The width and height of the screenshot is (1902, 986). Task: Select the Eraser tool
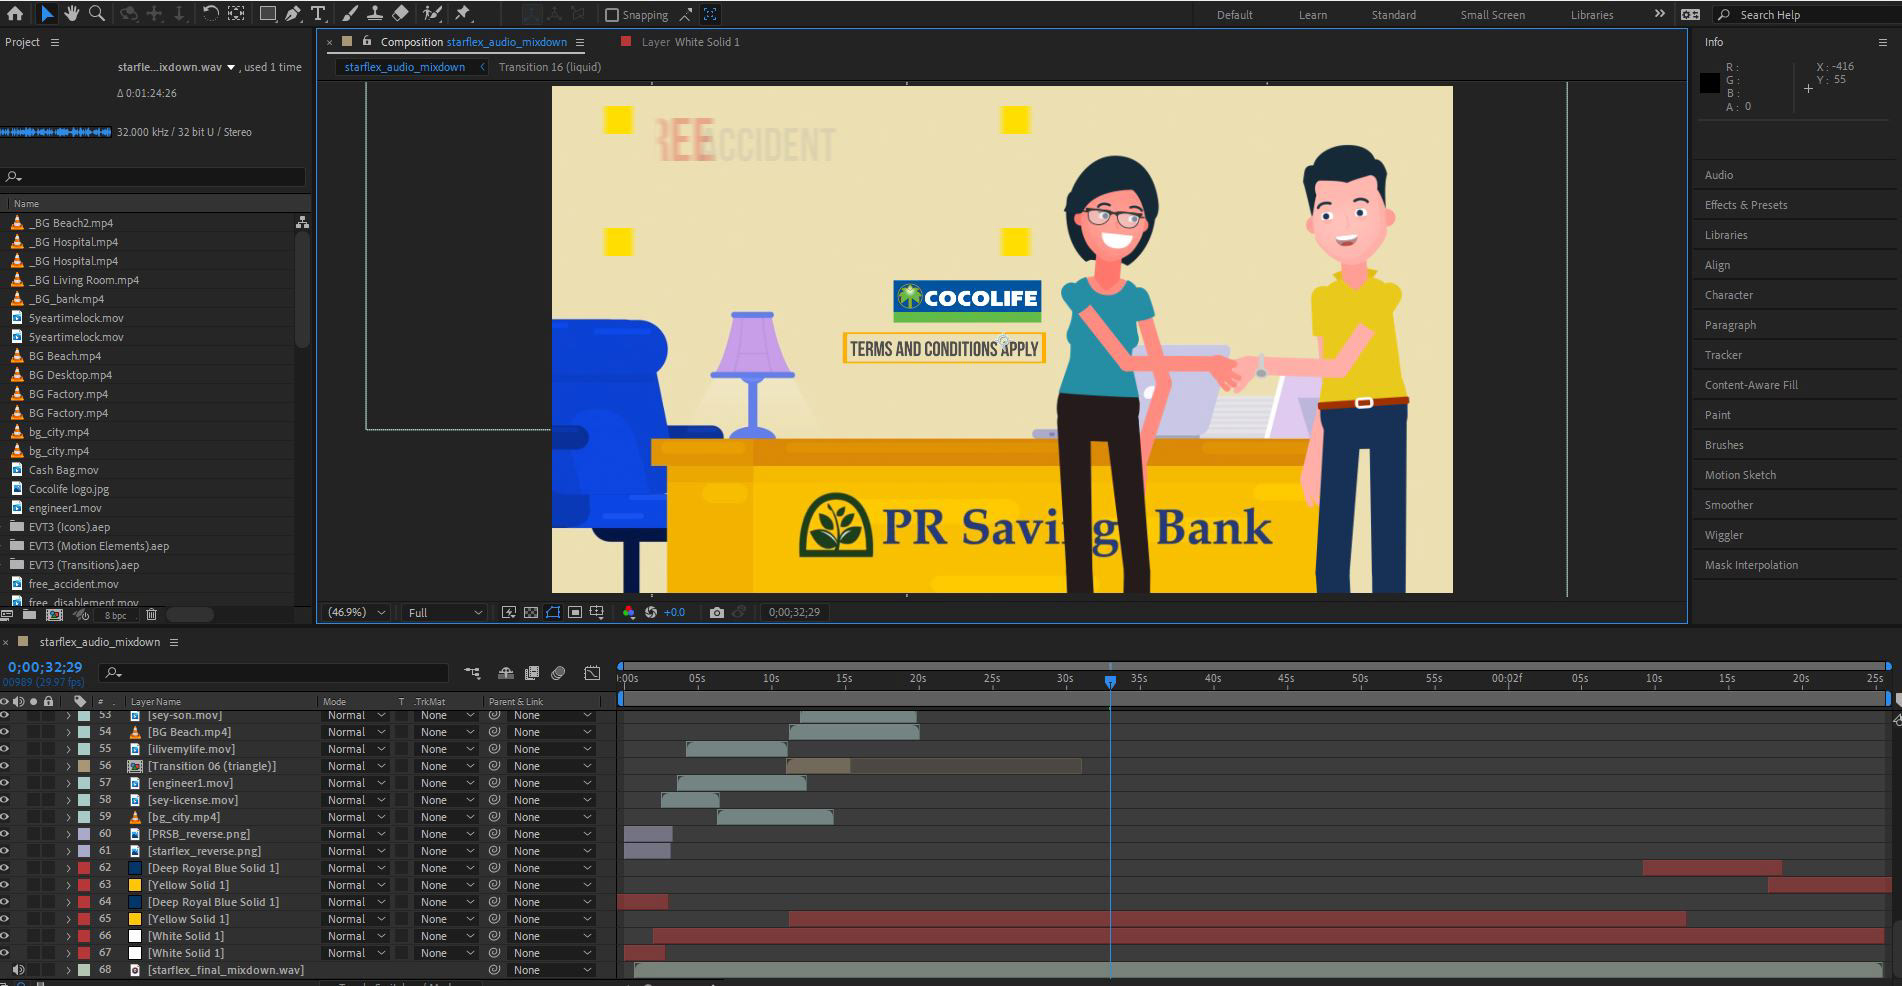(x=400, y=13)
